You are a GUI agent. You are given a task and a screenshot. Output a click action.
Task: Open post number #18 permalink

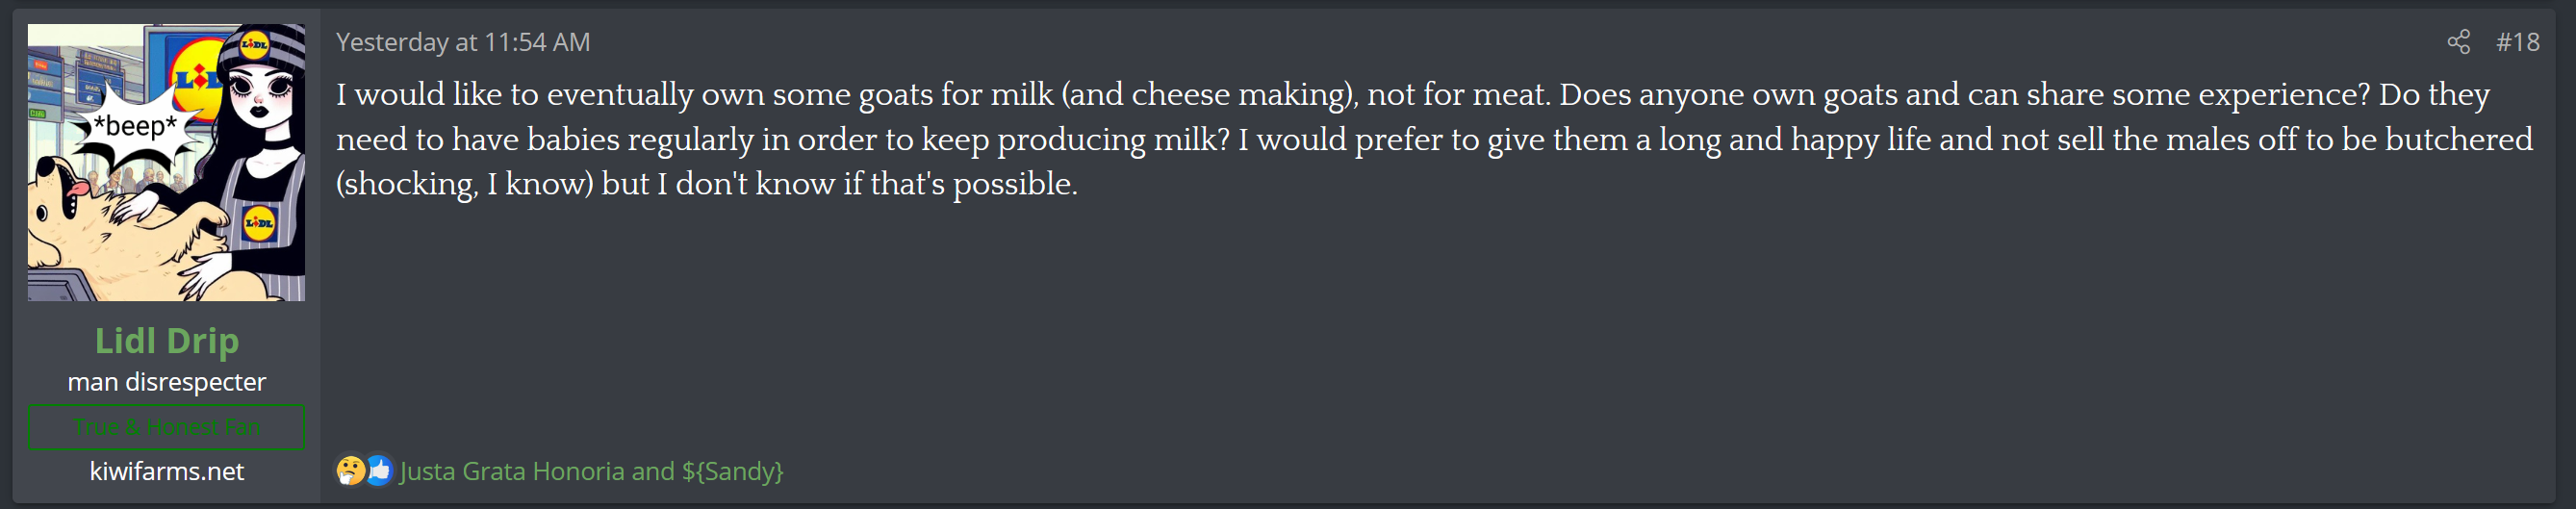[x=2517, y=42]
